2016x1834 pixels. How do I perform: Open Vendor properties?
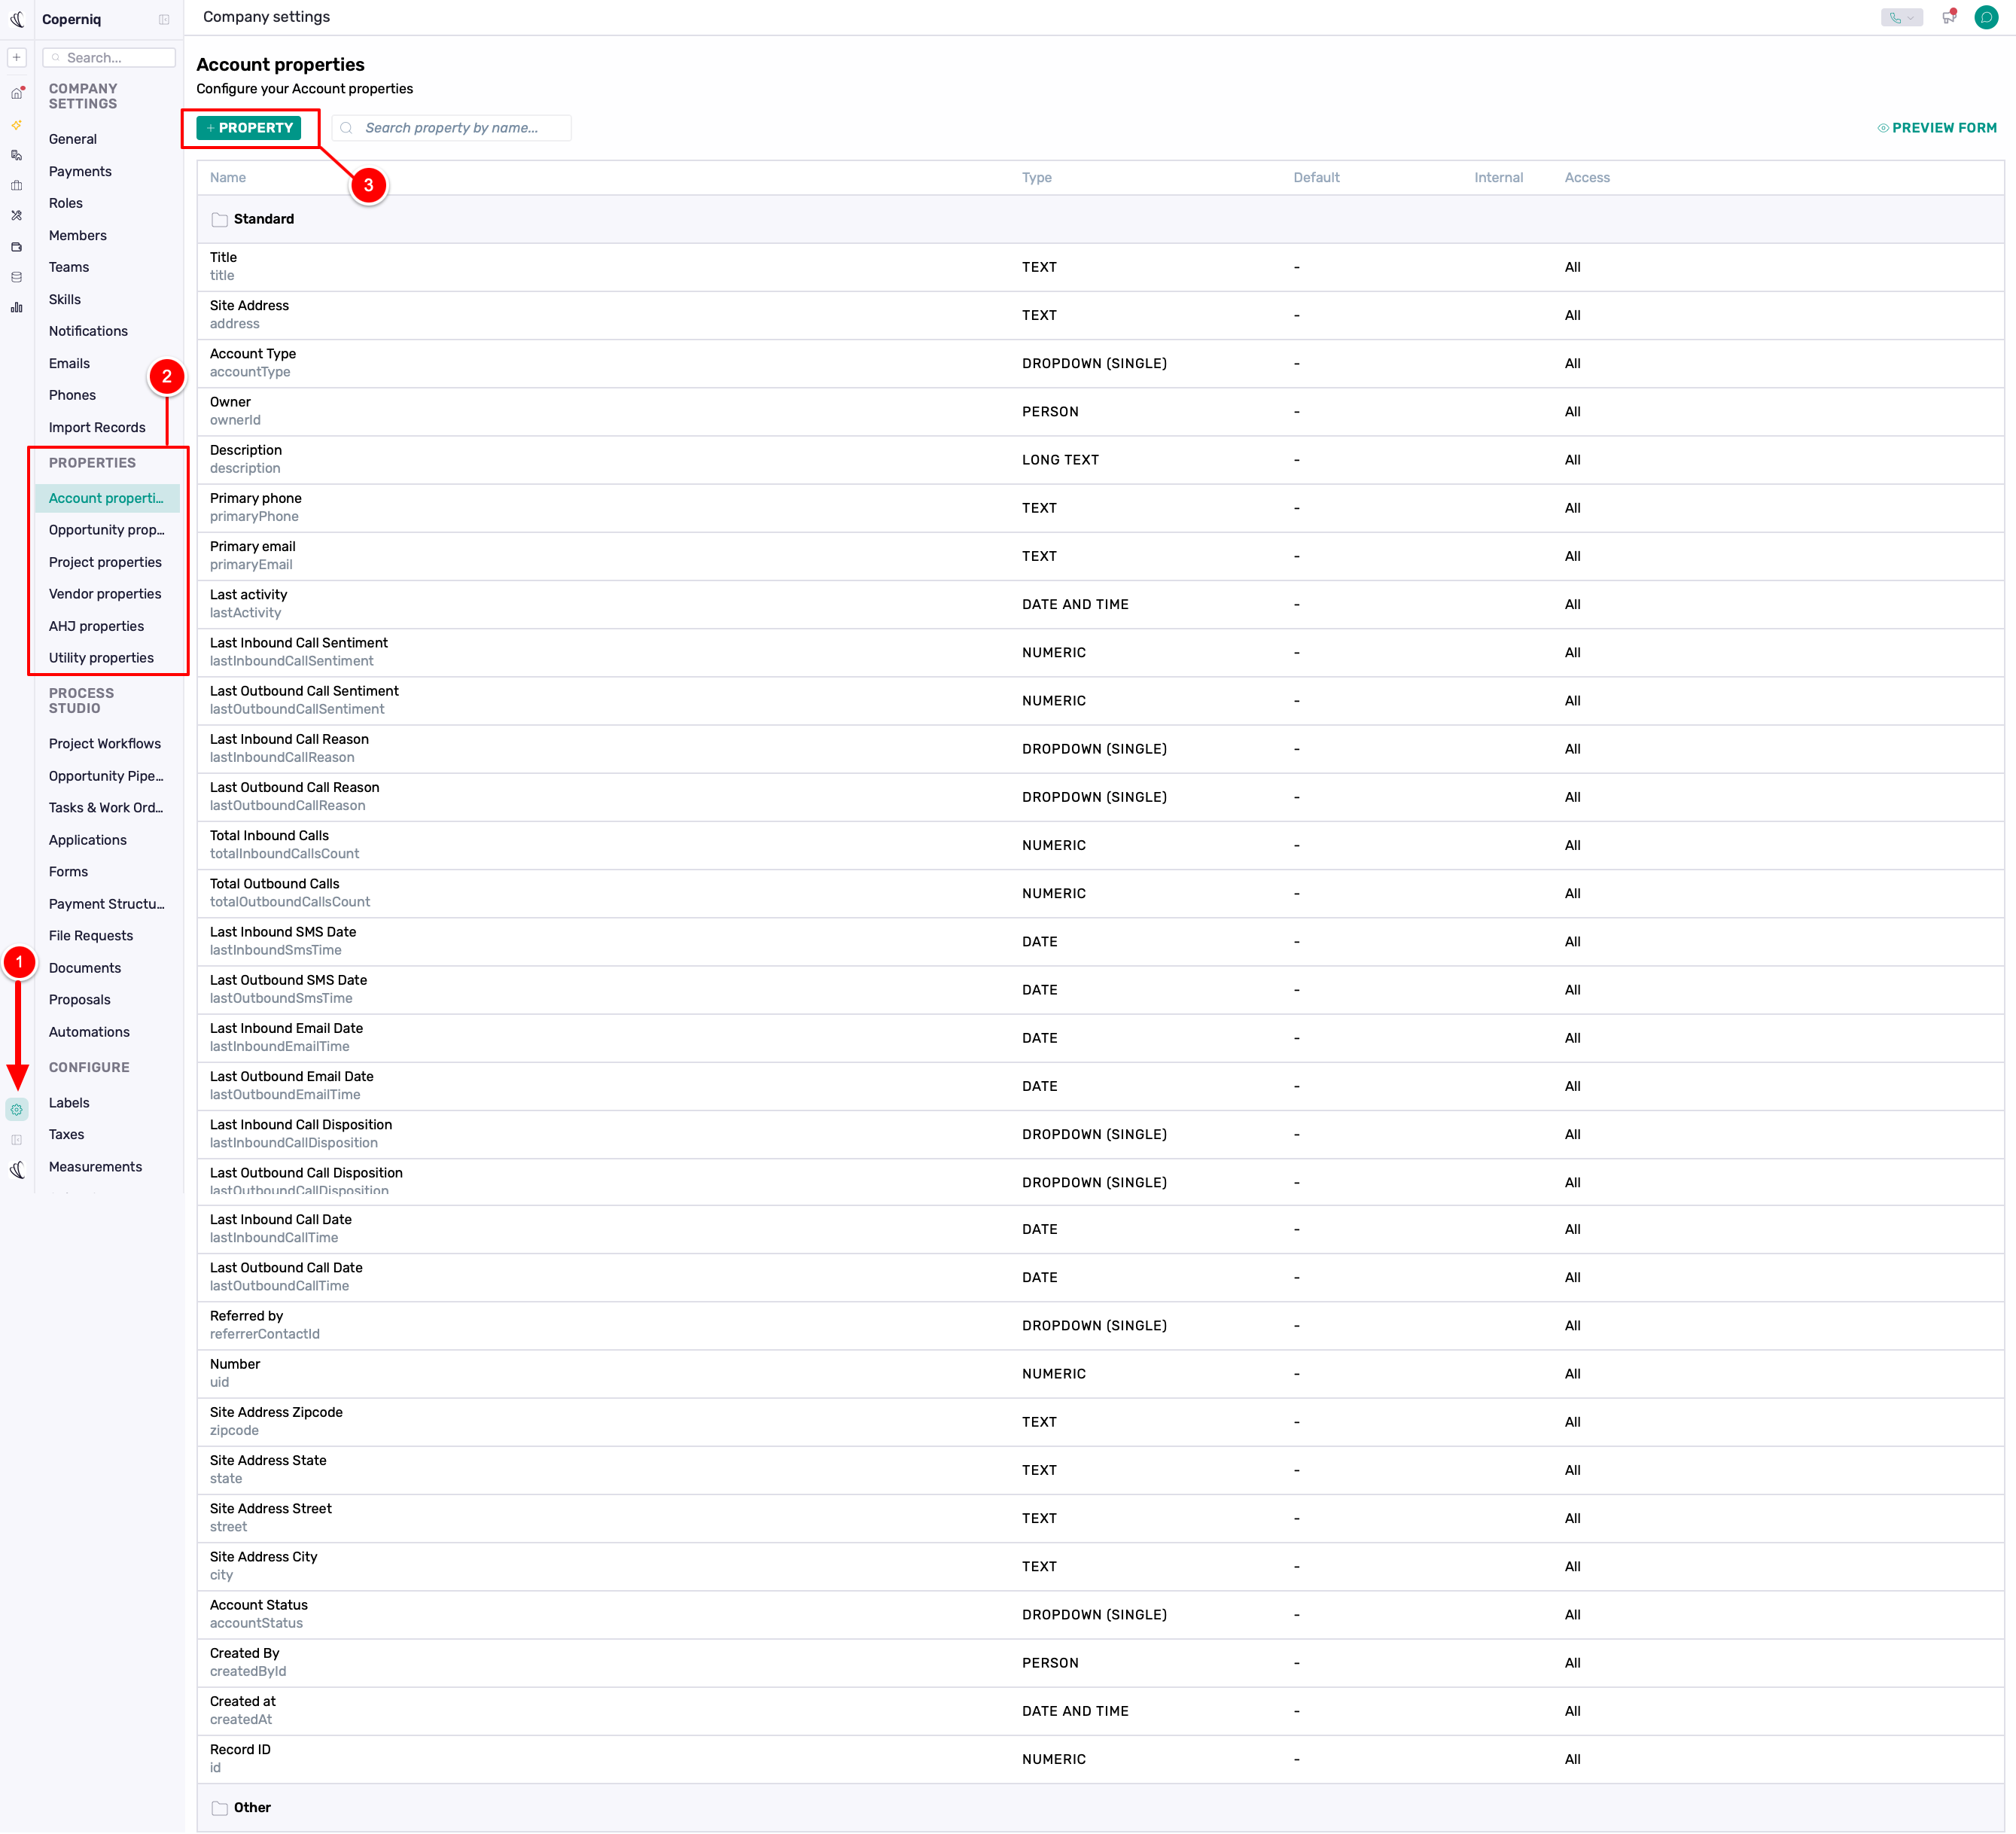tap(105, 594)
